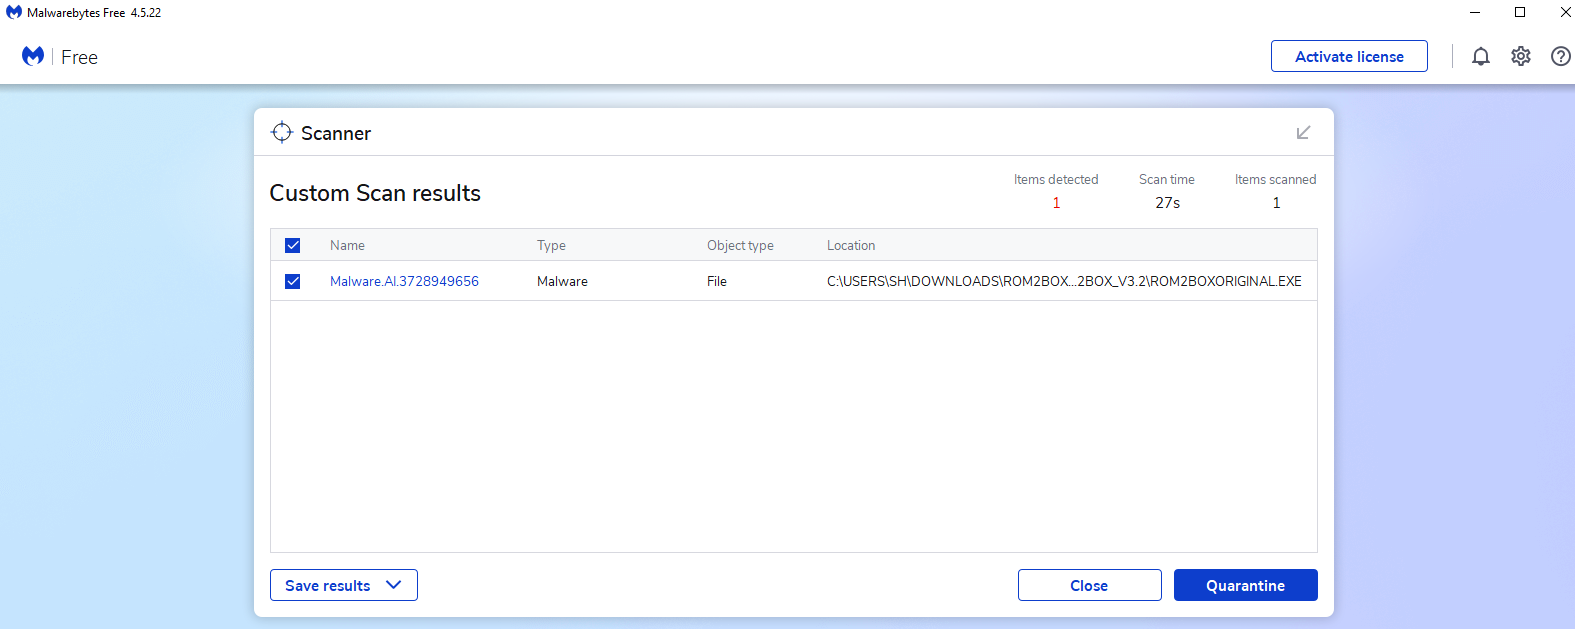
Task: Click the '27s' scan time value
Action: coord(1167,203)
